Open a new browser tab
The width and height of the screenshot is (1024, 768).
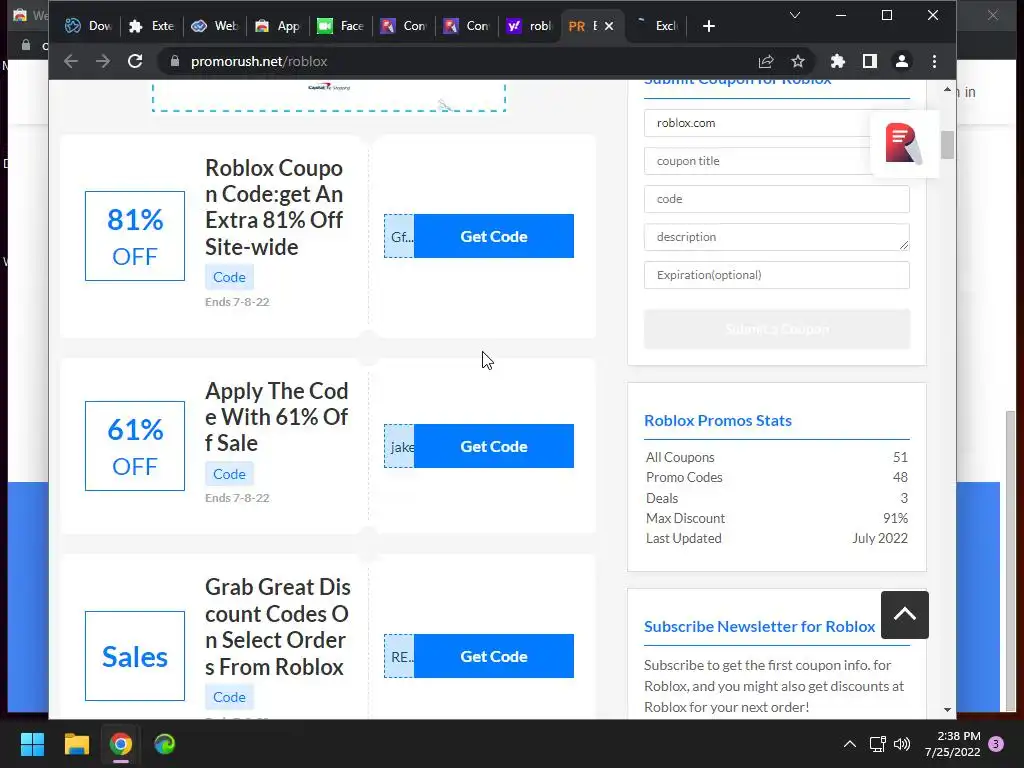709,26
